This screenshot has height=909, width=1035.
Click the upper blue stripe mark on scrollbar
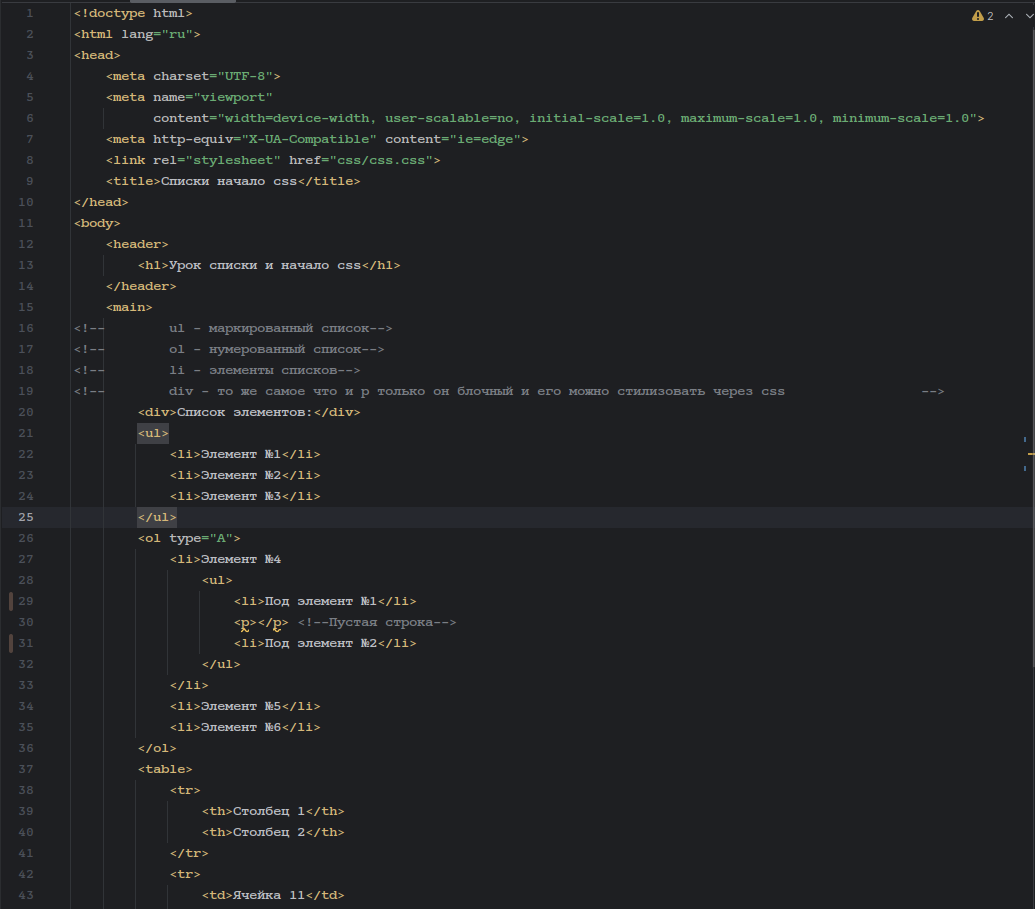click(1025, 439)
